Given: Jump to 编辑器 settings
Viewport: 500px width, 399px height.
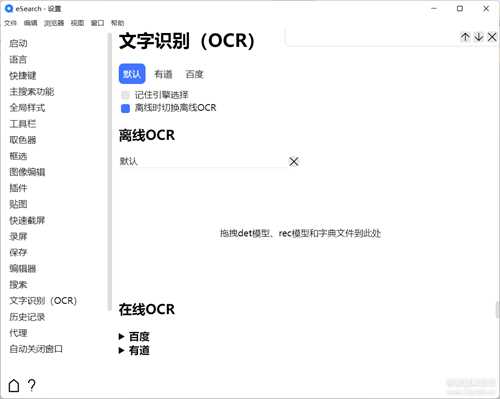Looking at the screenshot, I should click(23, 269).
